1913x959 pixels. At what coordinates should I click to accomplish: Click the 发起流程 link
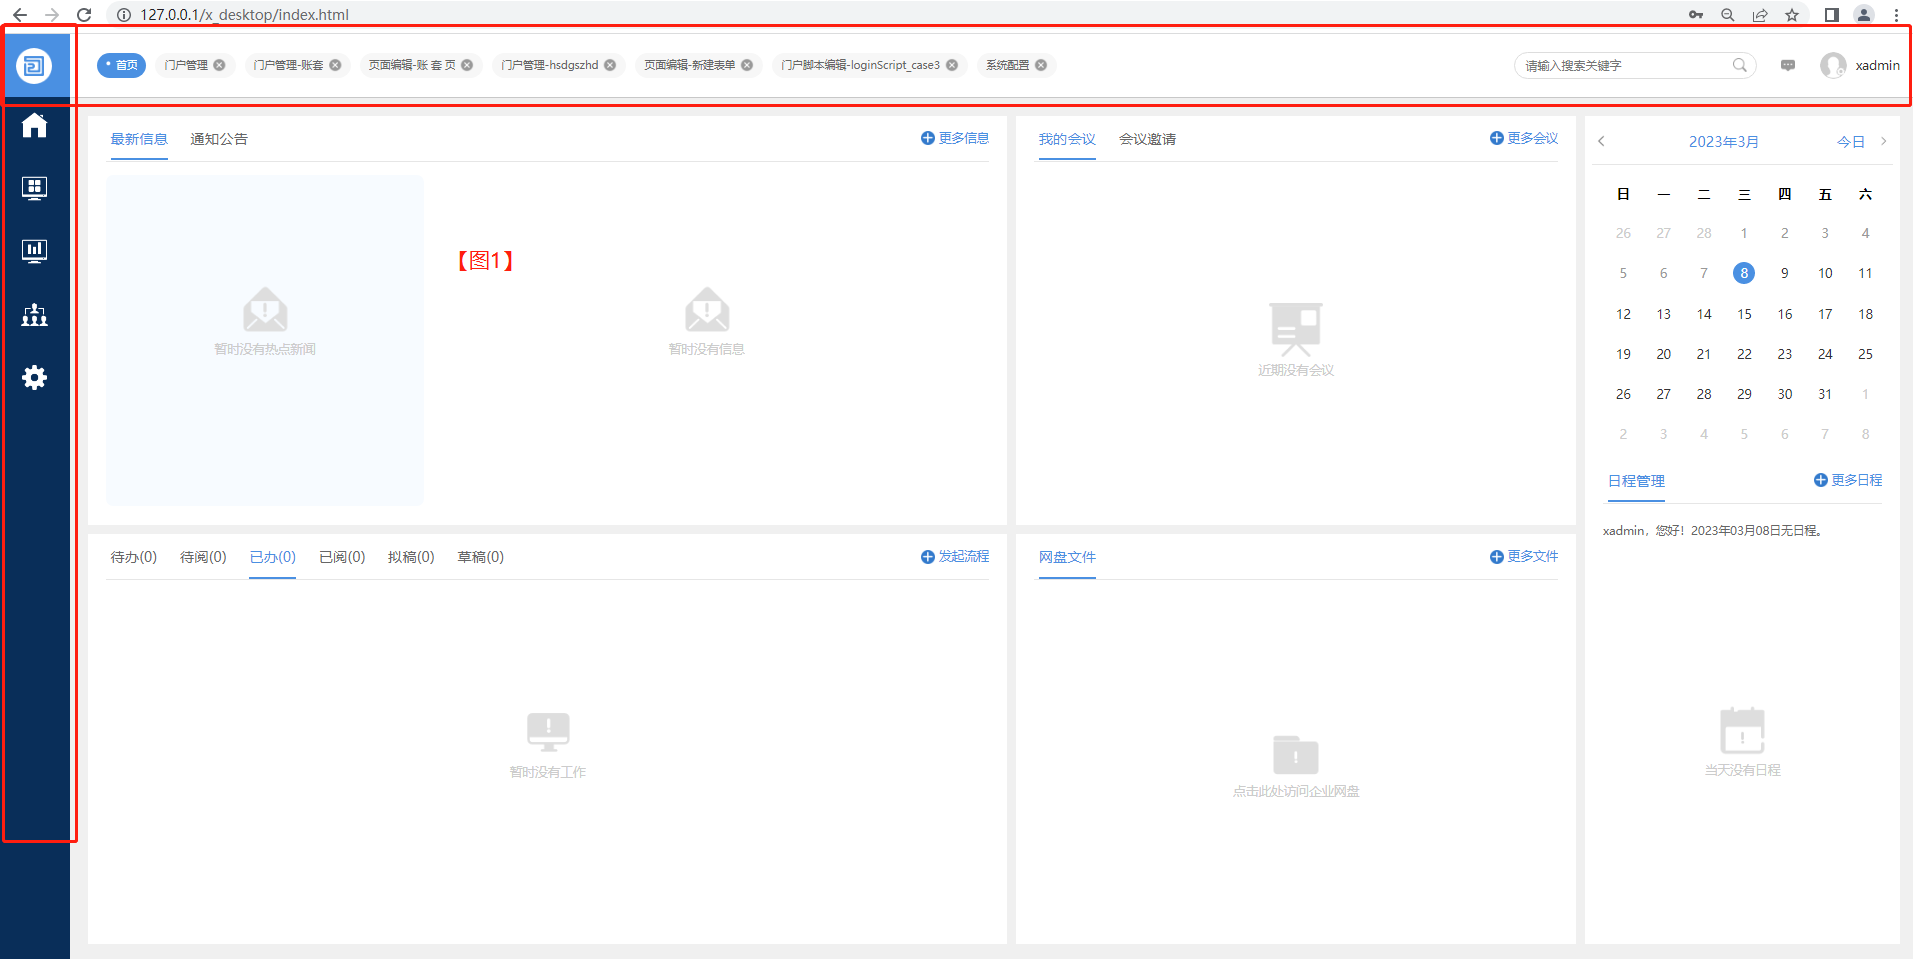pyautogui.click(x=955, y=556)
